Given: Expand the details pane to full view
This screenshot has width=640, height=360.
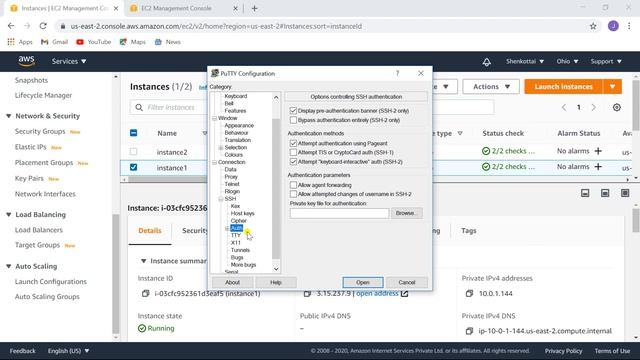Looking at the screenshot, I should pos(625,193).
